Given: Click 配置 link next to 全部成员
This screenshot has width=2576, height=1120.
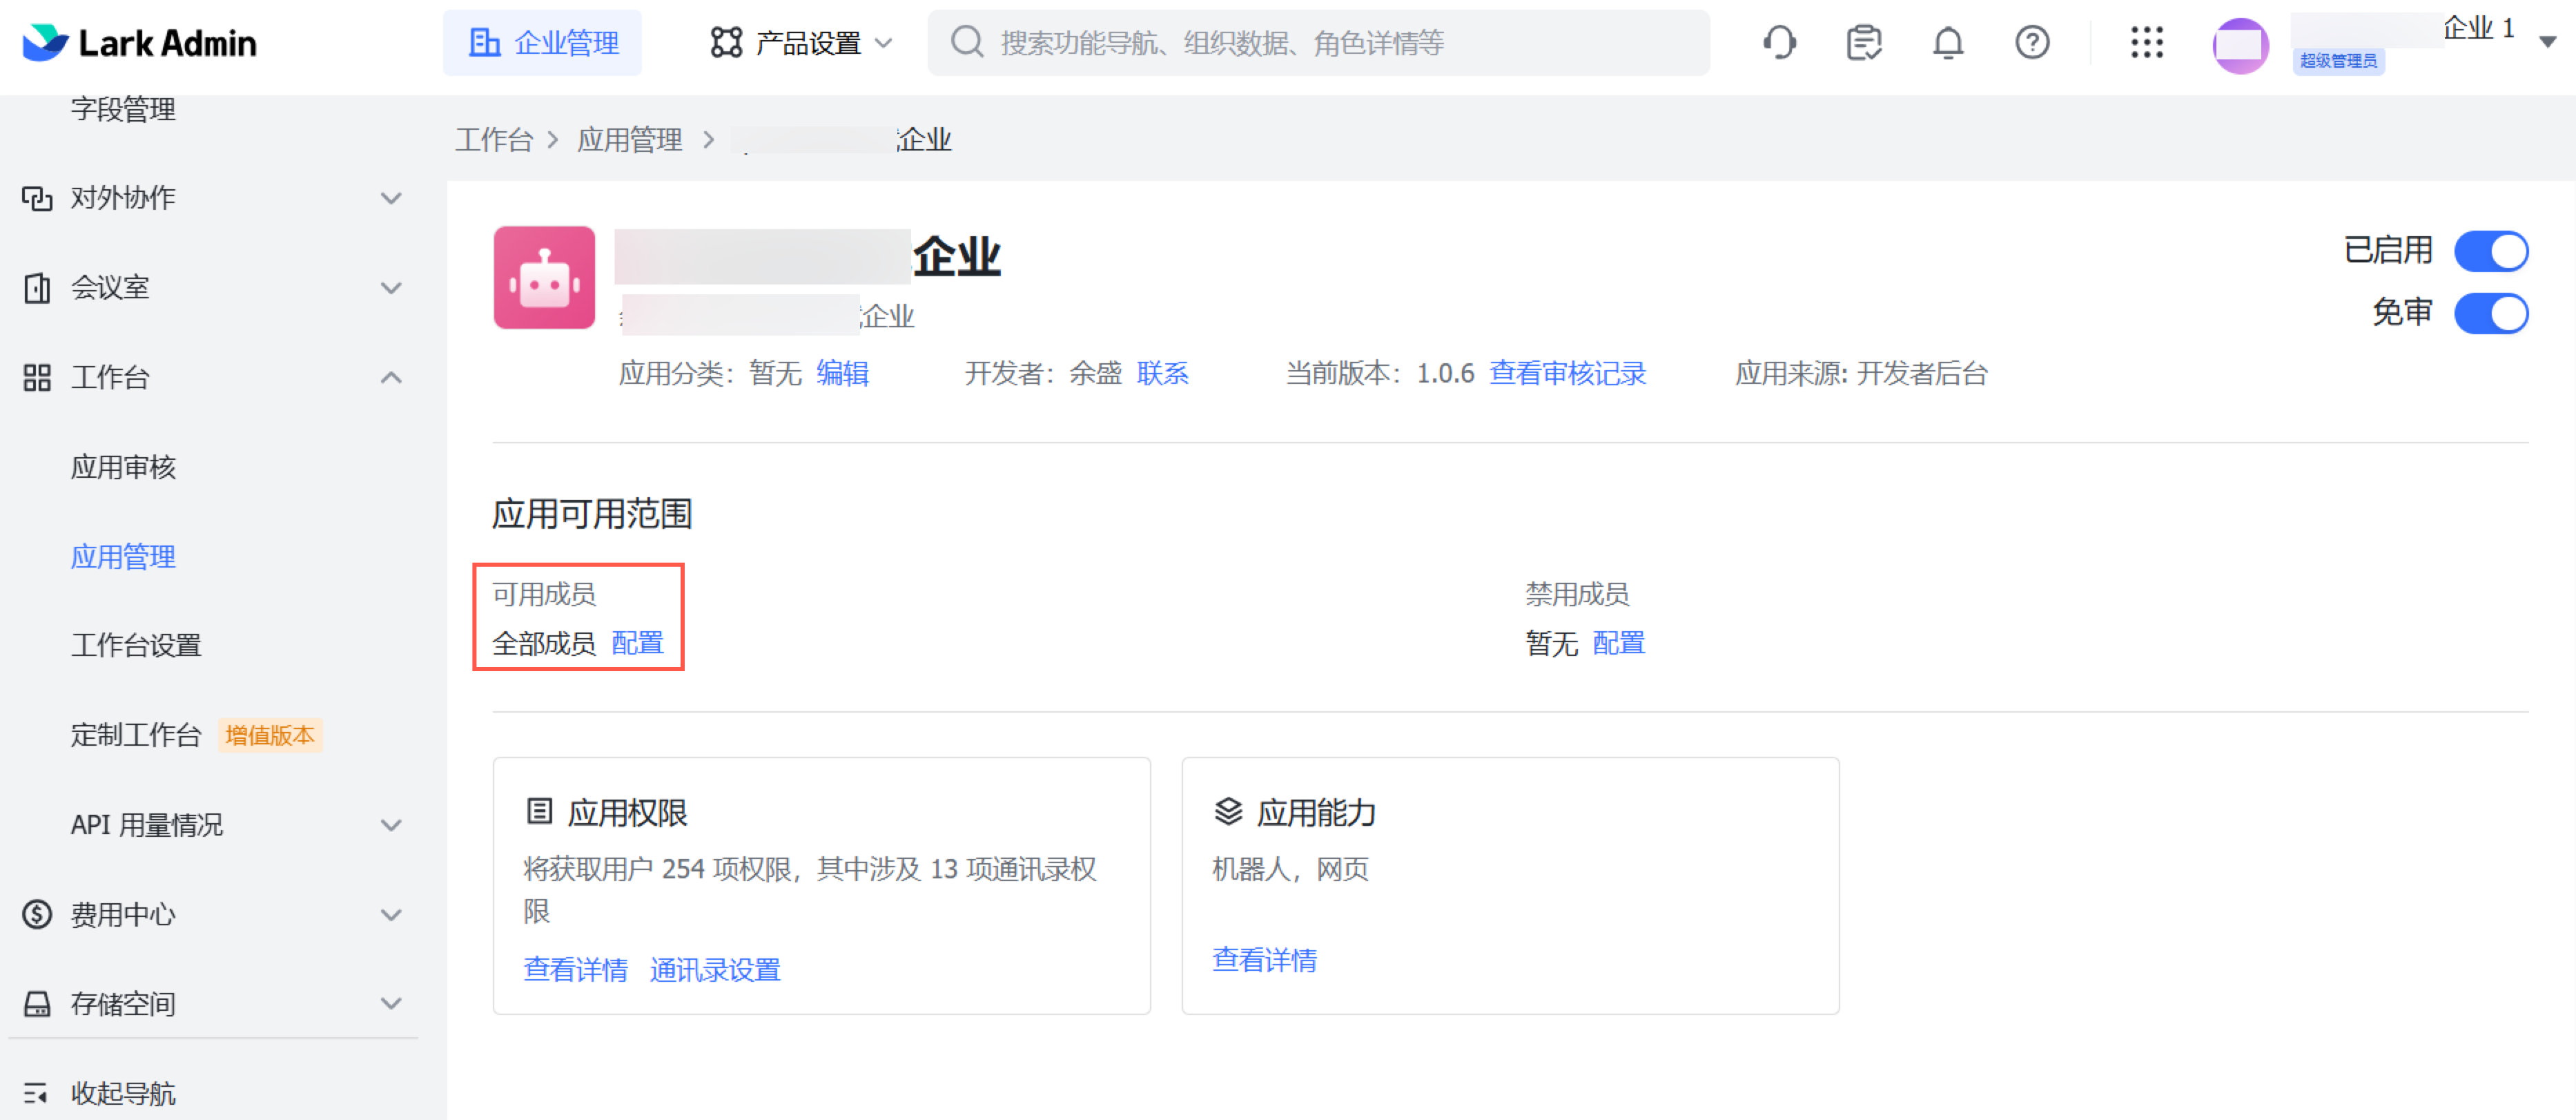Looking at the screenshot, I should pyautogui.click(x=637, y=643).
